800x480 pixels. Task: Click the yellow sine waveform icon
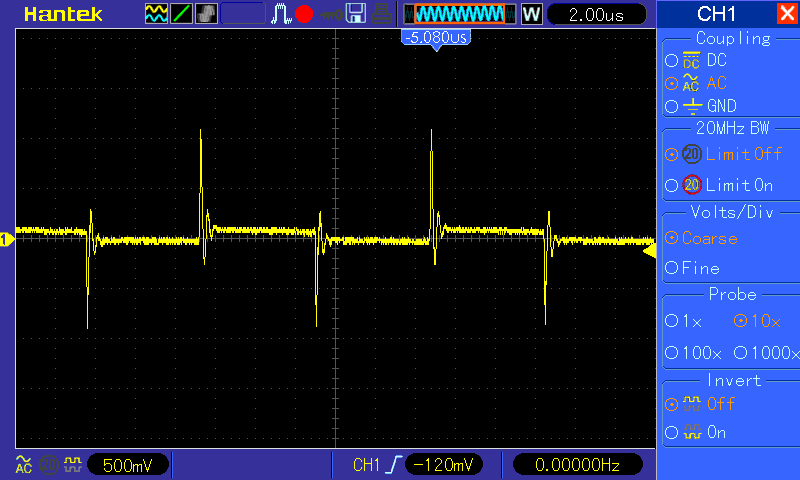tap(156, 14)
